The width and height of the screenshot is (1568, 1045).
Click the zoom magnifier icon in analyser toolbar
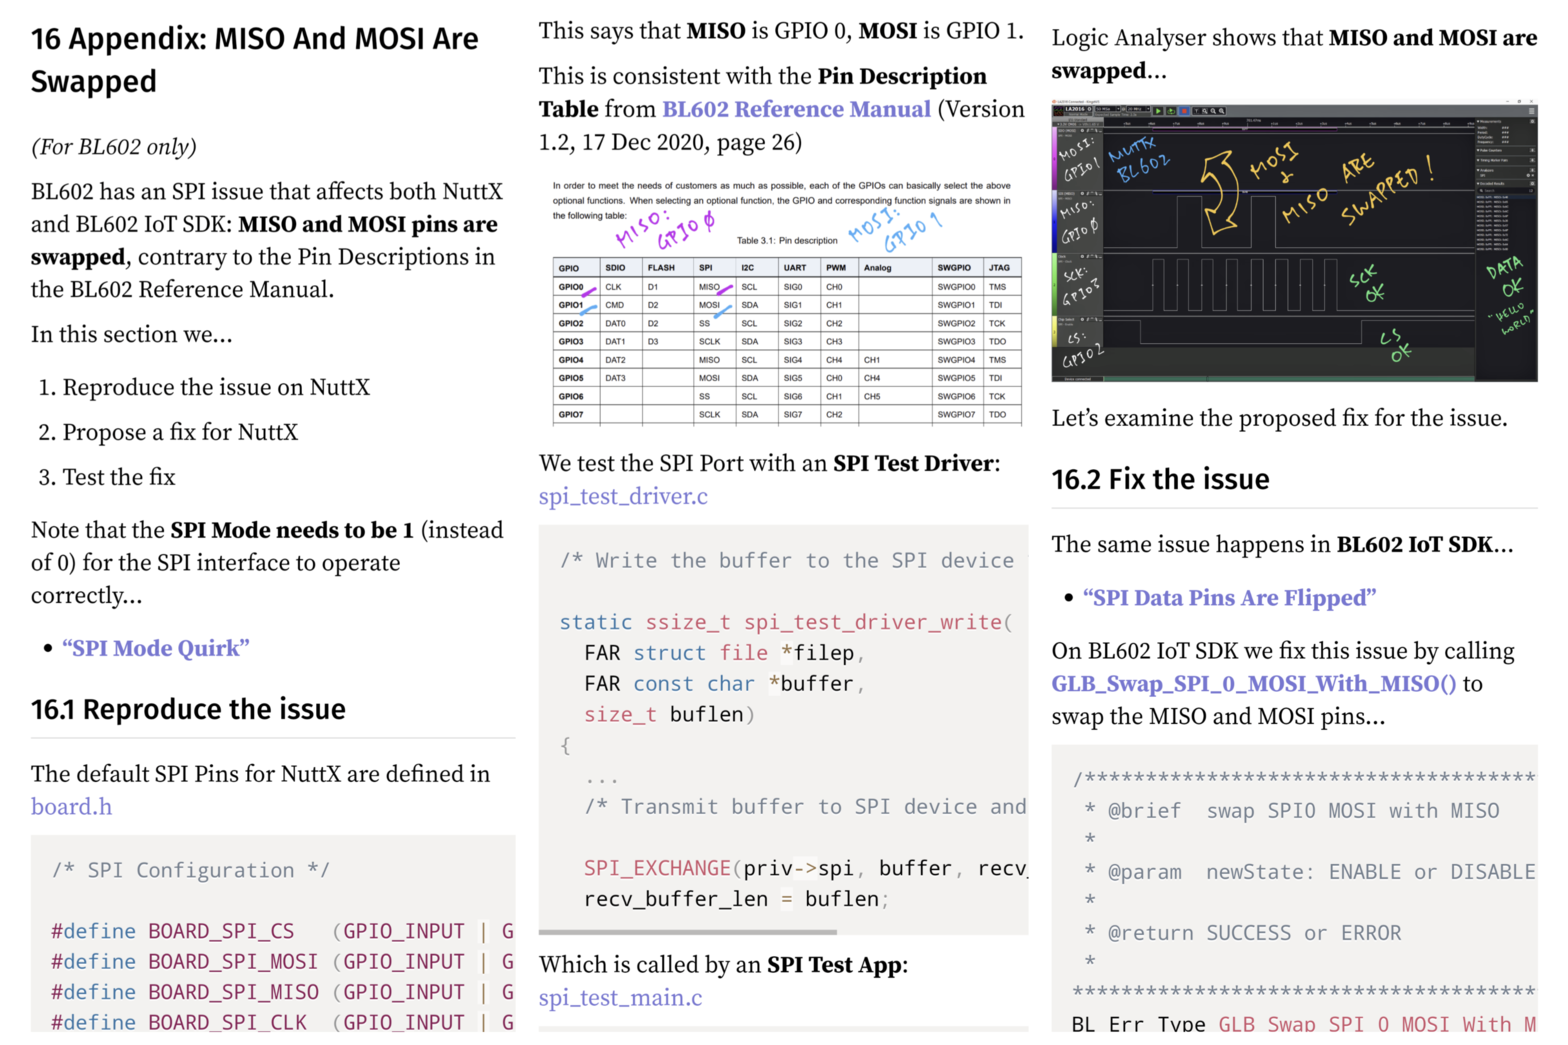(x=1205, y=111)
